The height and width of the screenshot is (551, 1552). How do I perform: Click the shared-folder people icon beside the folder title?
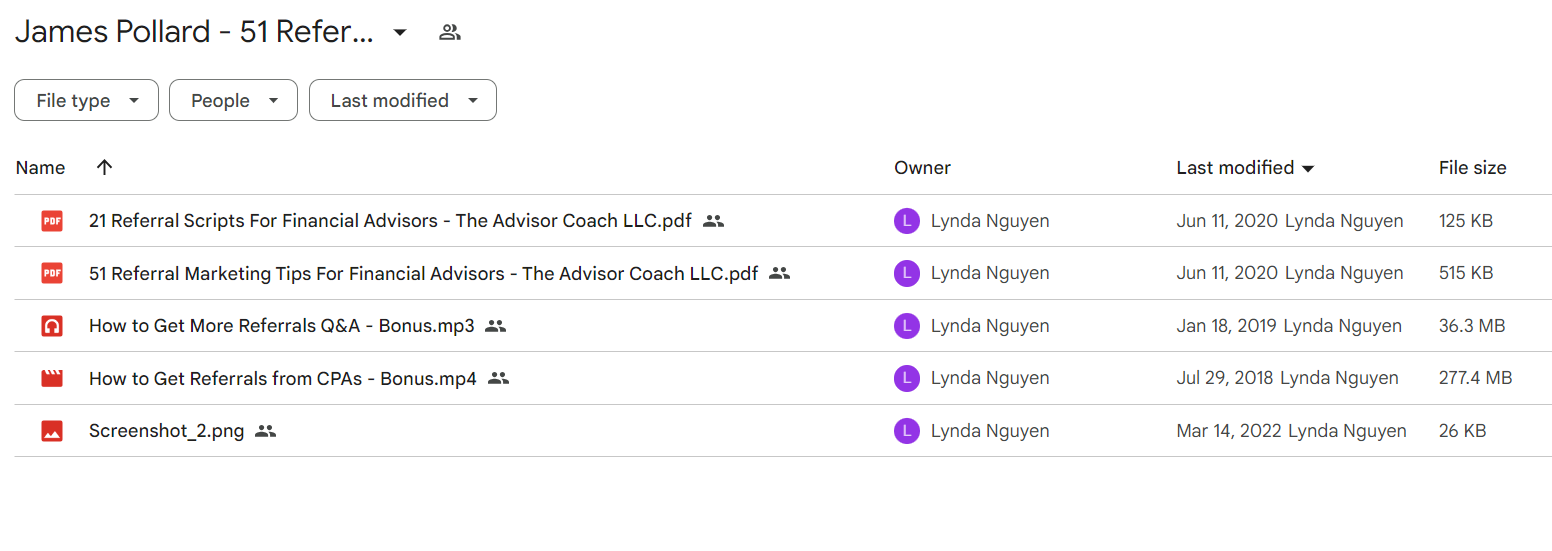[x=450, y=32]
